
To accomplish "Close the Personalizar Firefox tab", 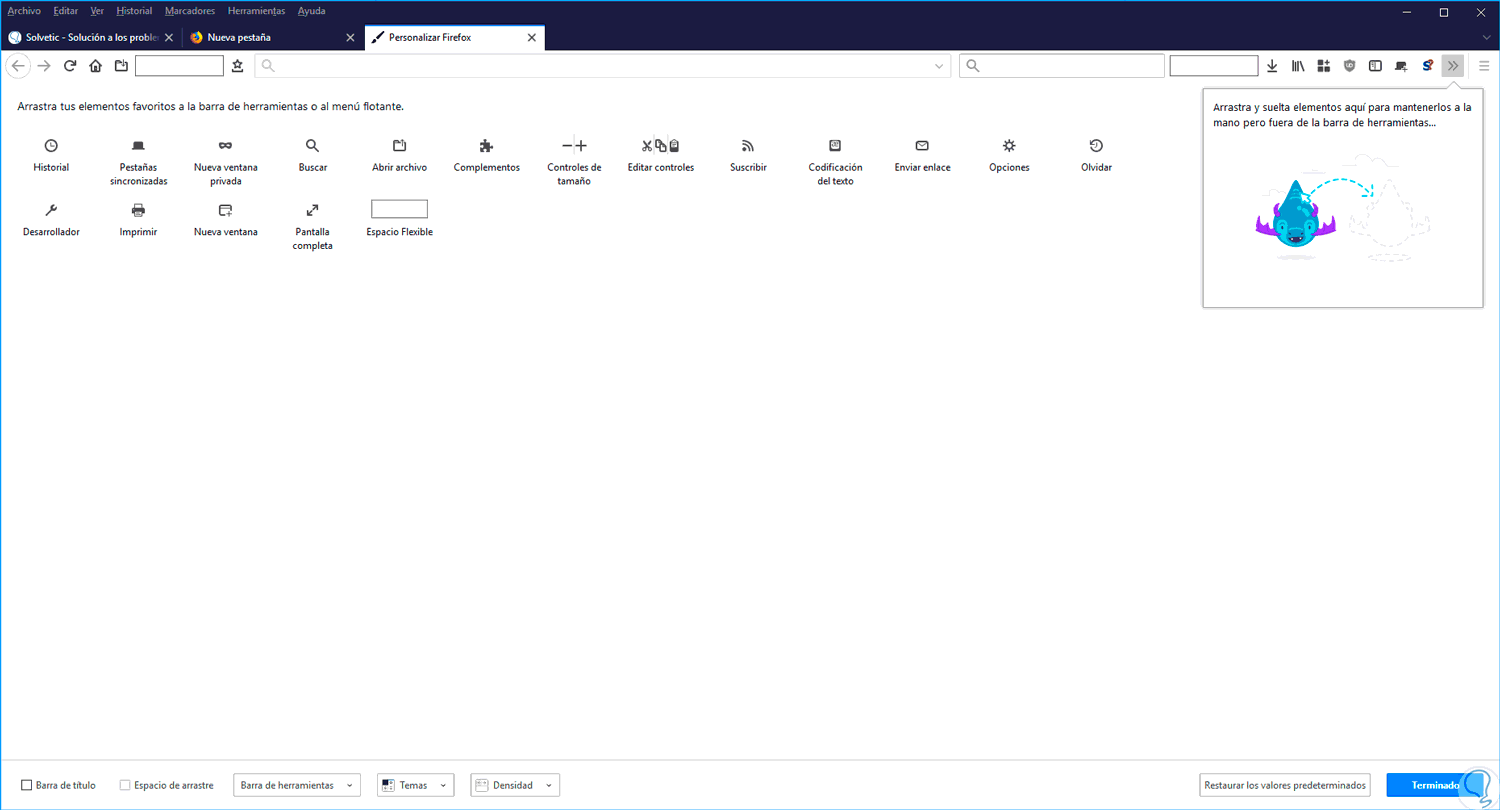I will pyautogui.click(x=532, y=38).
